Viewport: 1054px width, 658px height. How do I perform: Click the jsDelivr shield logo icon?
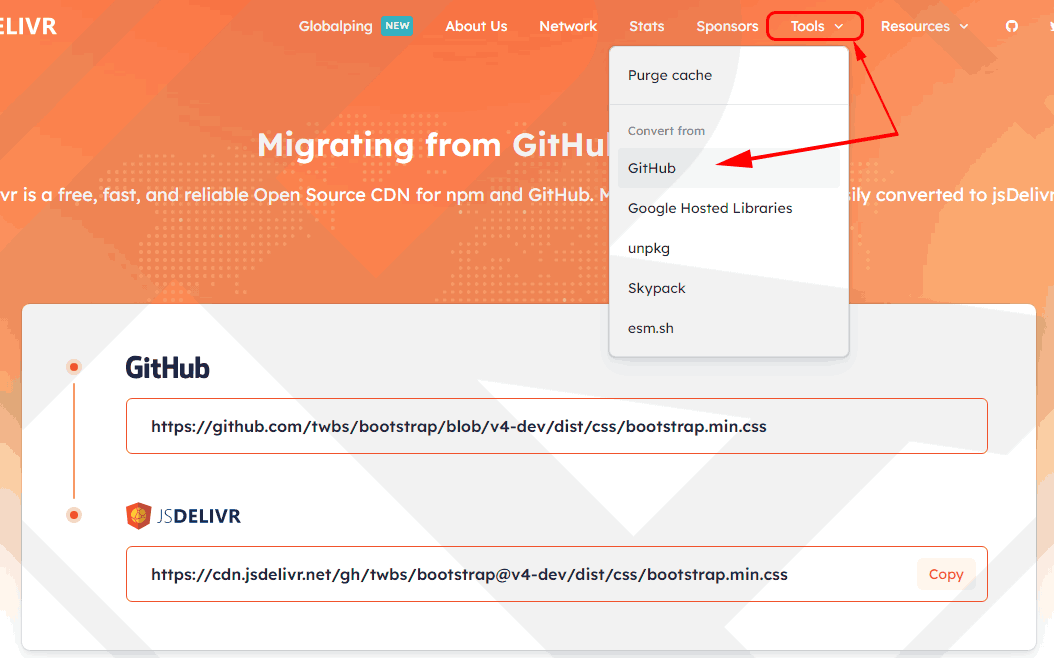138,516
